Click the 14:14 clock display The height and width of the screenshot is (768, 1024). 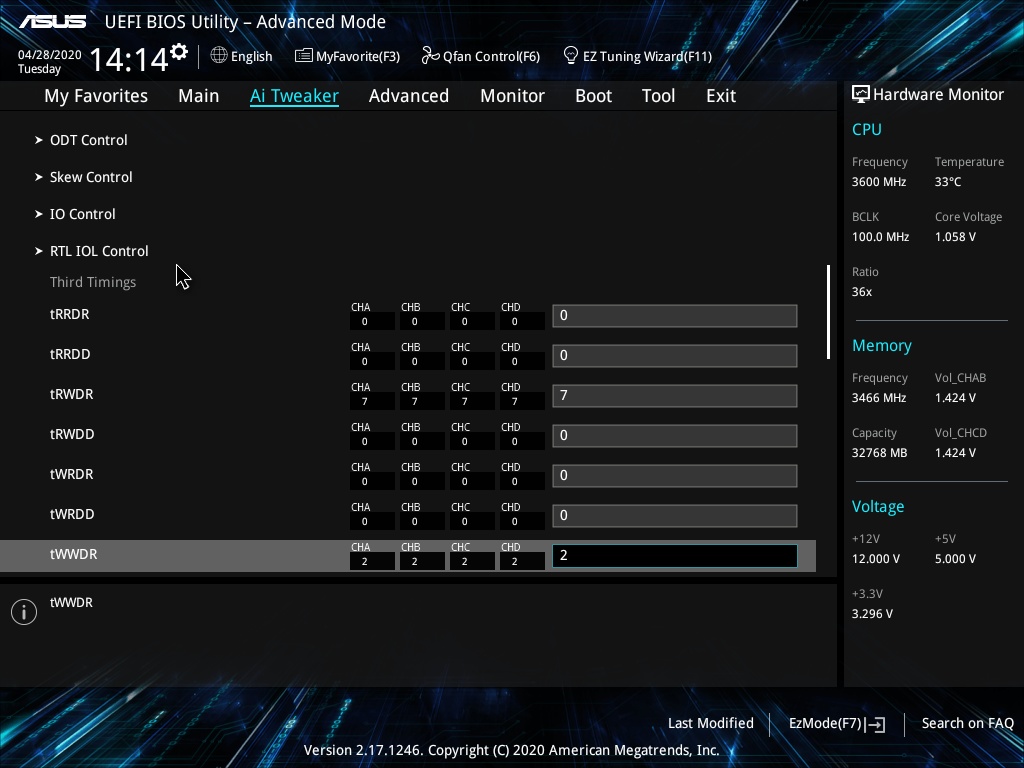129,60
